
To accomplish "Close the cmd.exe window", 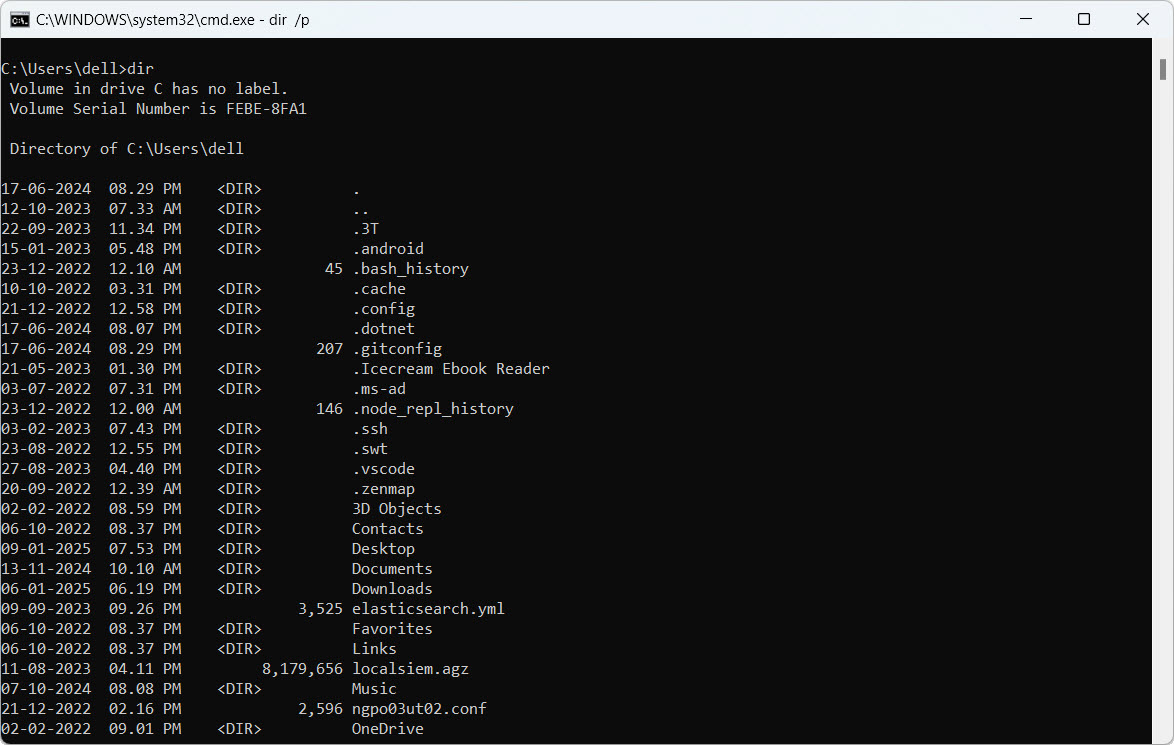I will (x=1143, y=19).
